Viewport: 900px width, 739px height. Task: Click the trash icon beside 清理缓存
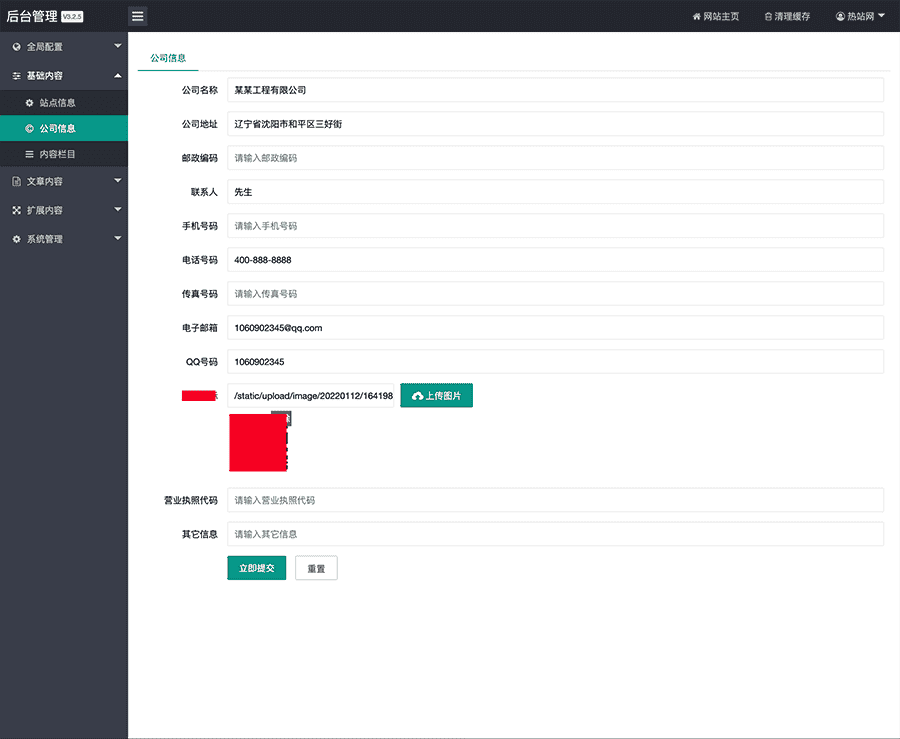[768, 17]
